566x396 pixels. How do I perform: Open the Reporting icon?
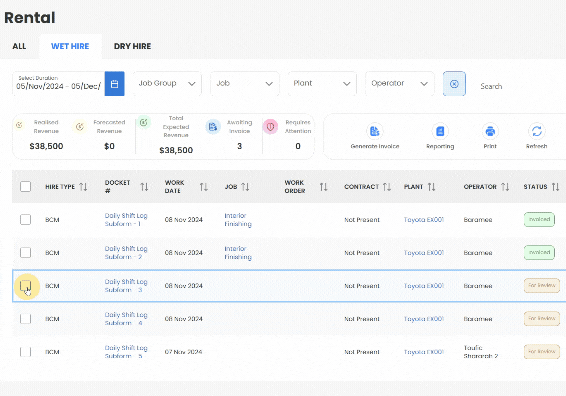click(x=440, y=131)
